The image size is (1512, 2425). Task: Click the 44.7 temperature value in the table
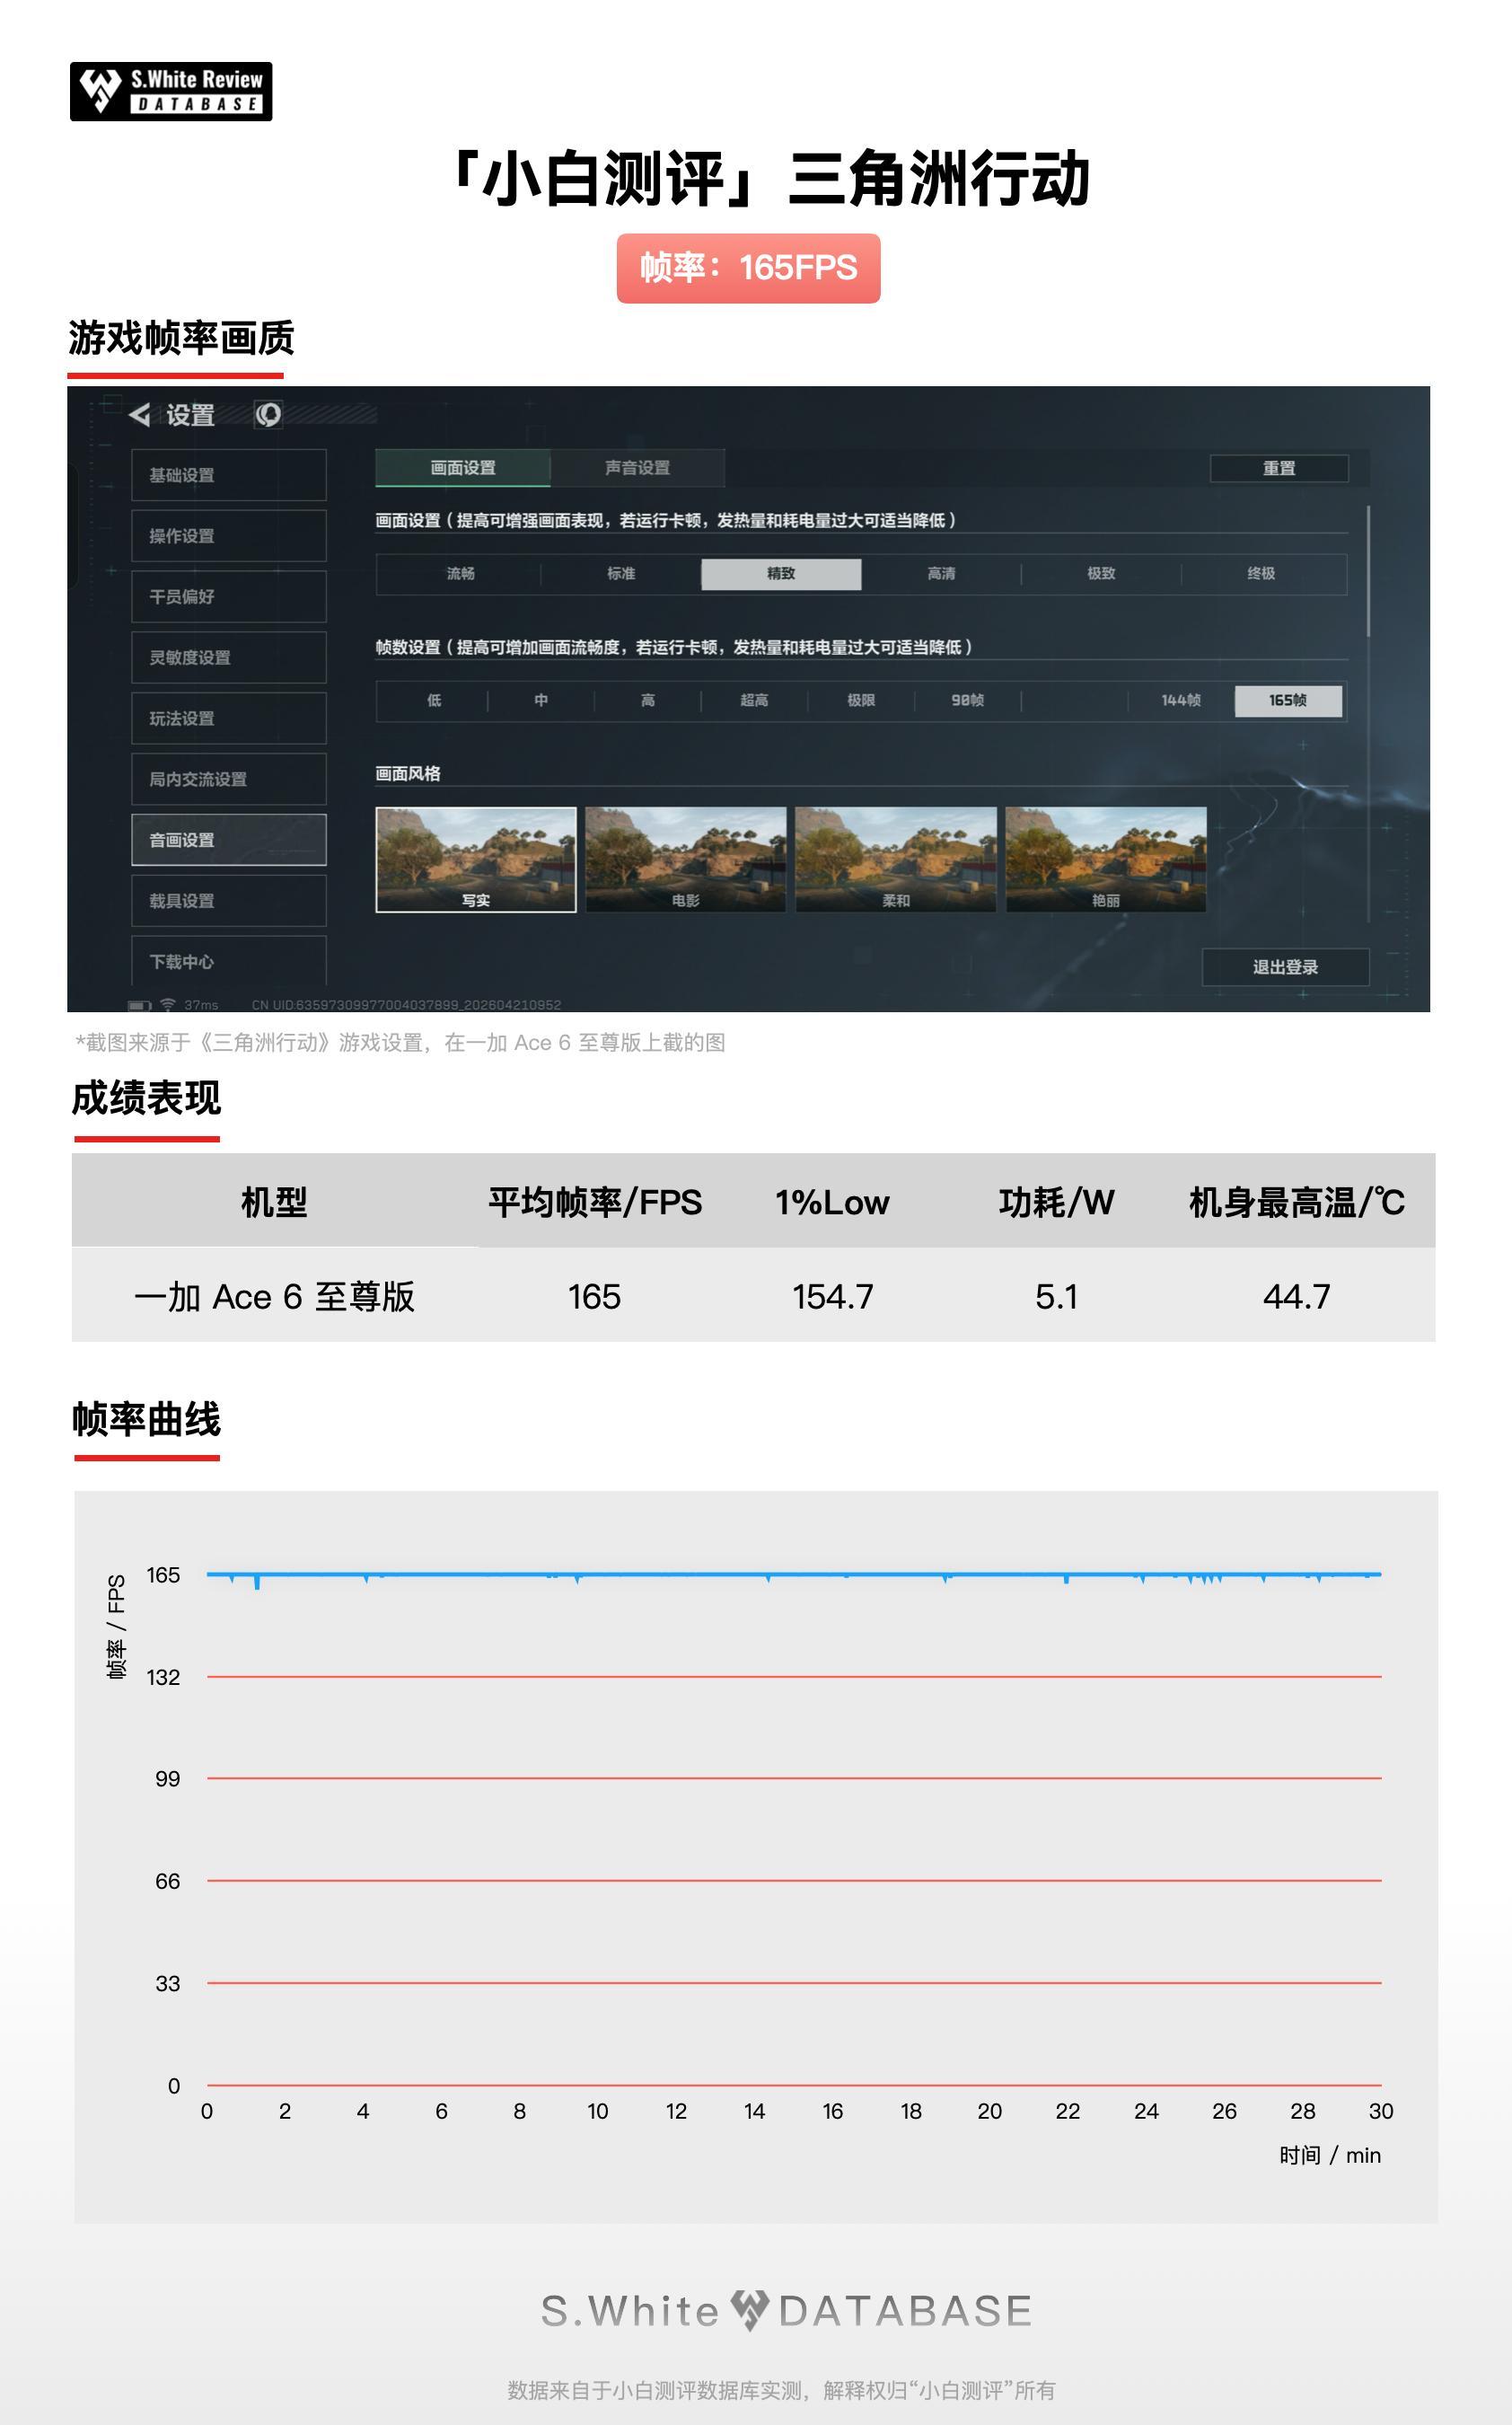[x=1297, y=1297]
